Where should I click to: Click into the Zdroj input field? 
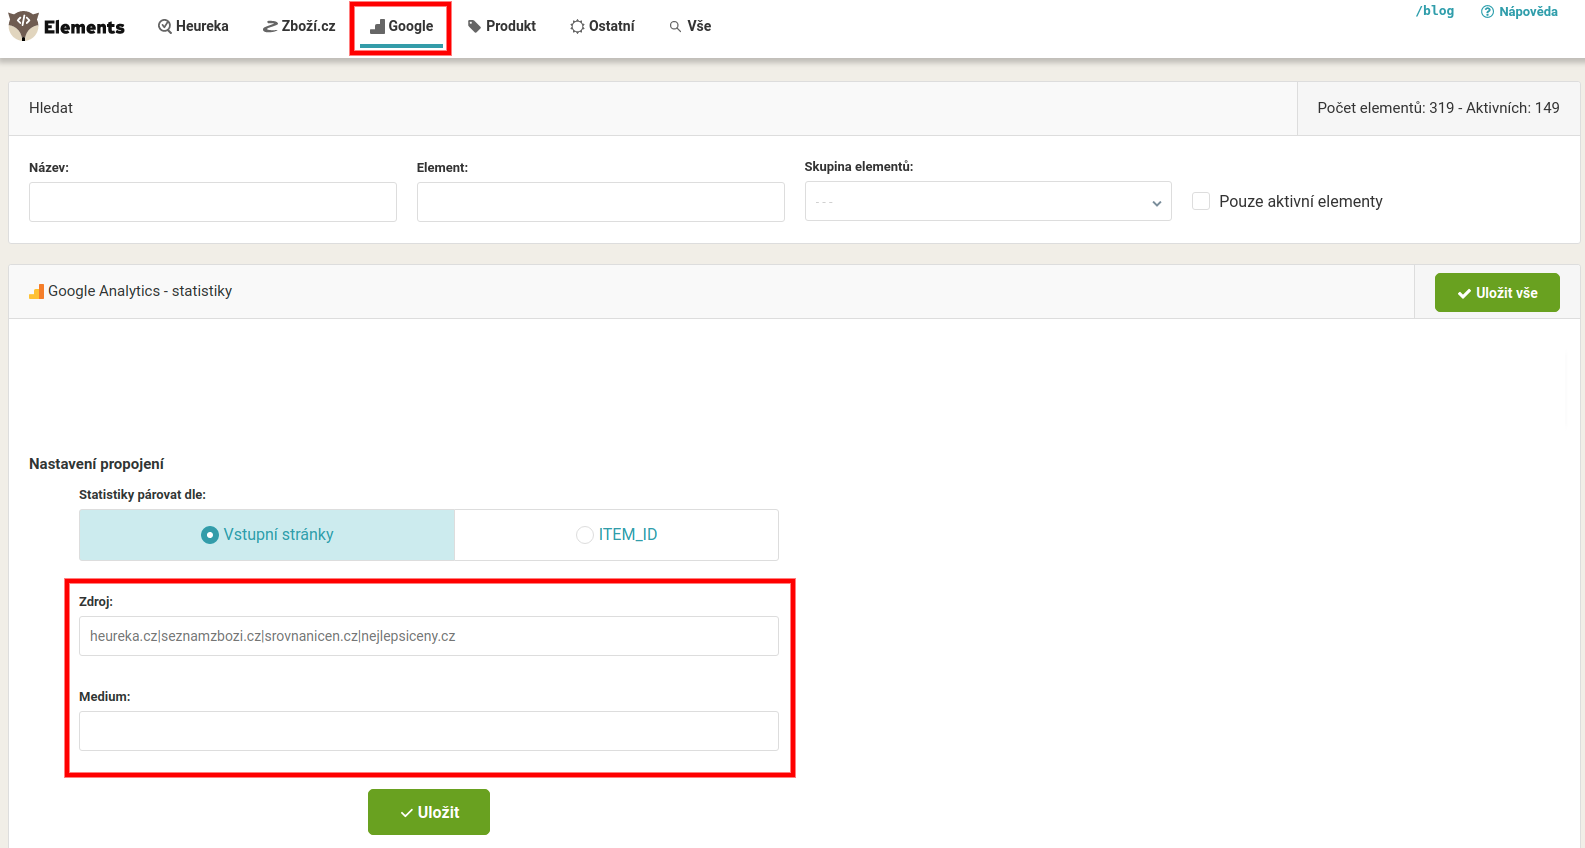[429, 636]
